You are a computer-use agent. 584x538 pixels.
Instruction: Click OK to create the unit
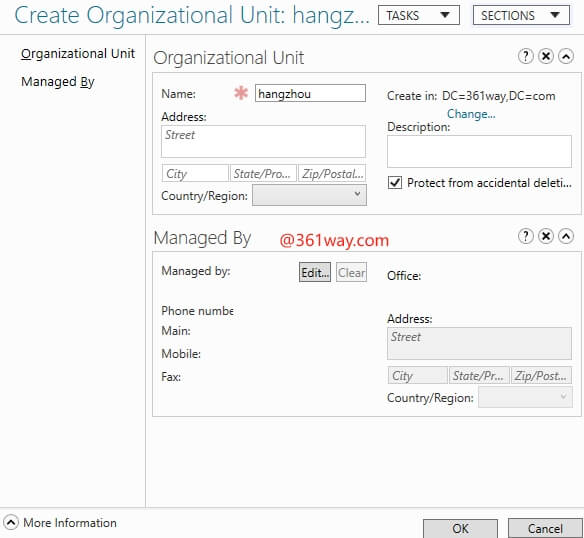point(460,529)
